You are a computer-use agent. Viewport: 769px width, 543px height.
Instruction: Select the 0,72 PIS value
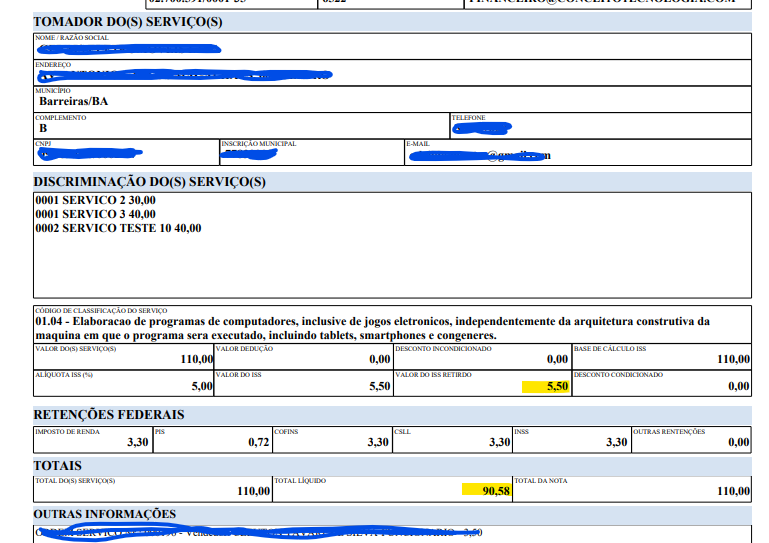tap(258, 442)
